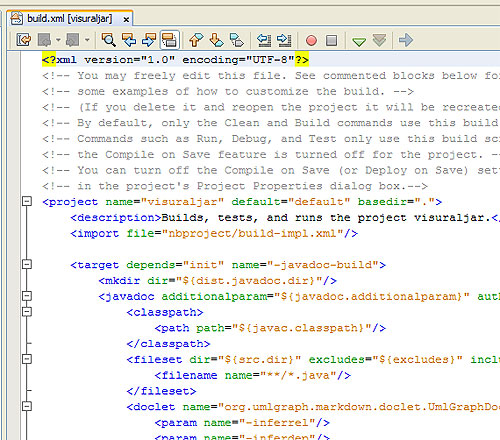
Task: Jump to Last Edit location icon
Action: point(24,40)
